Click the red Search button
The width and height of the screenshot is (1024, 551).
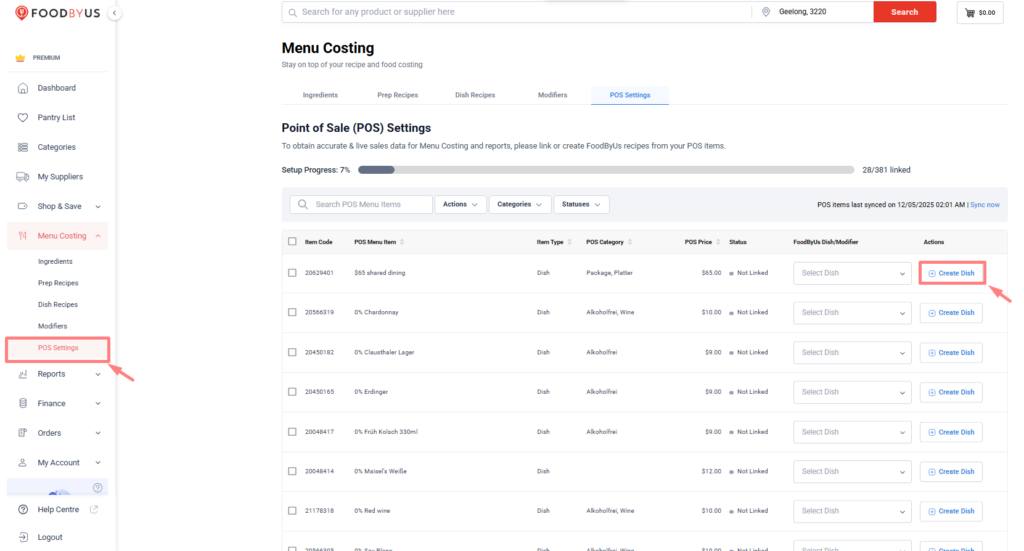(x=904, y=12)
